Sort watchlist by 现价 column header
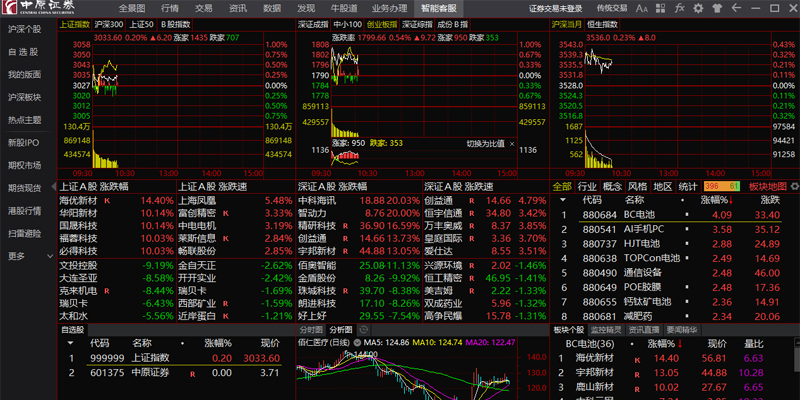 coord(270,343)
